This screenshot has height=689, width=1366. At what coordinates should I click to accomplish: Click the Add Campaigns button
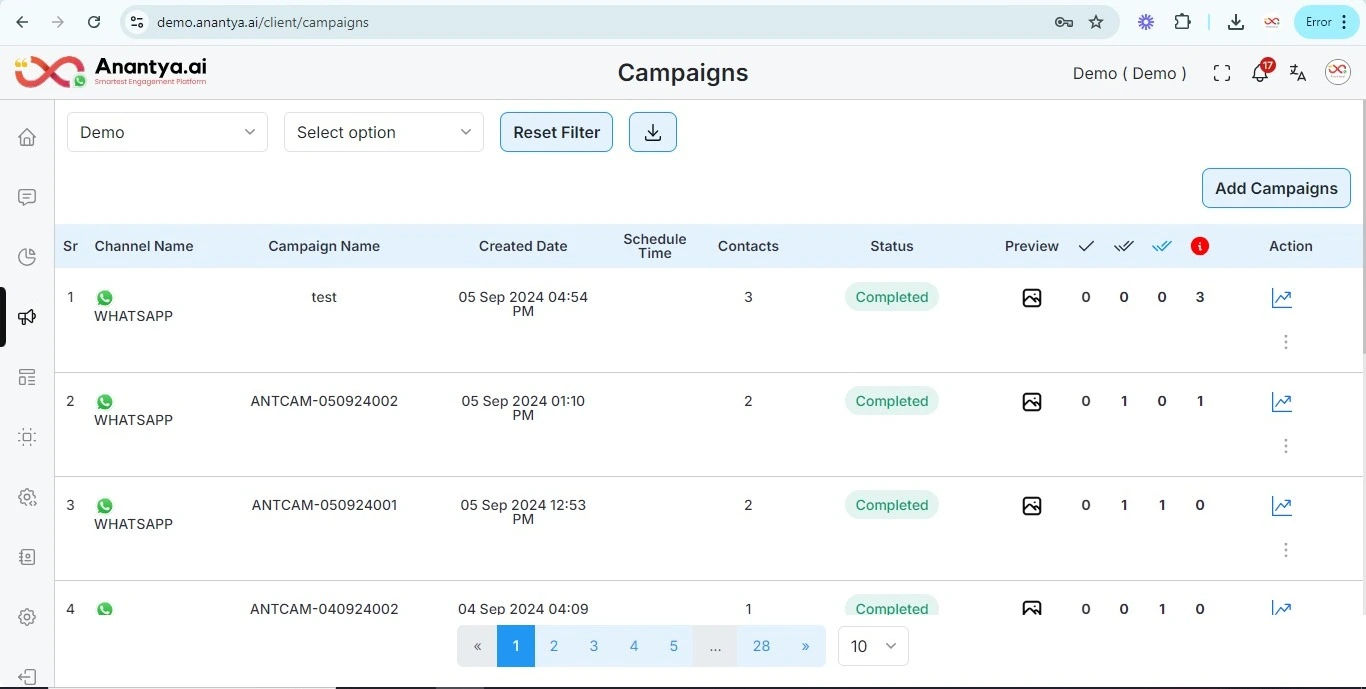1276,188
